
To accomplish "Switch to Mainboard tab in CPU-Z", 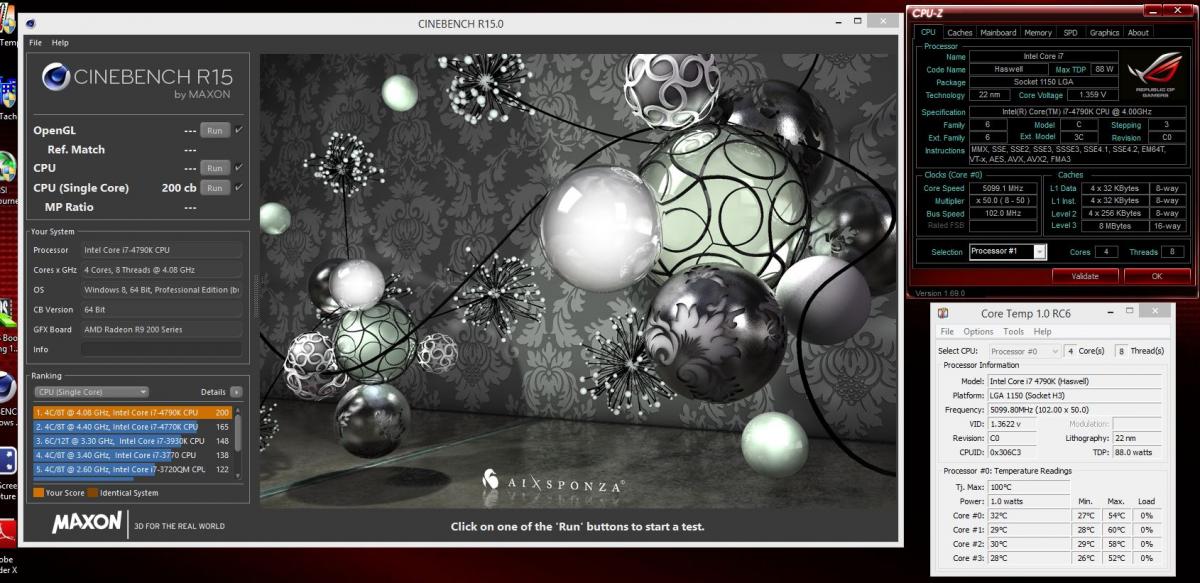I will (998, 33).
